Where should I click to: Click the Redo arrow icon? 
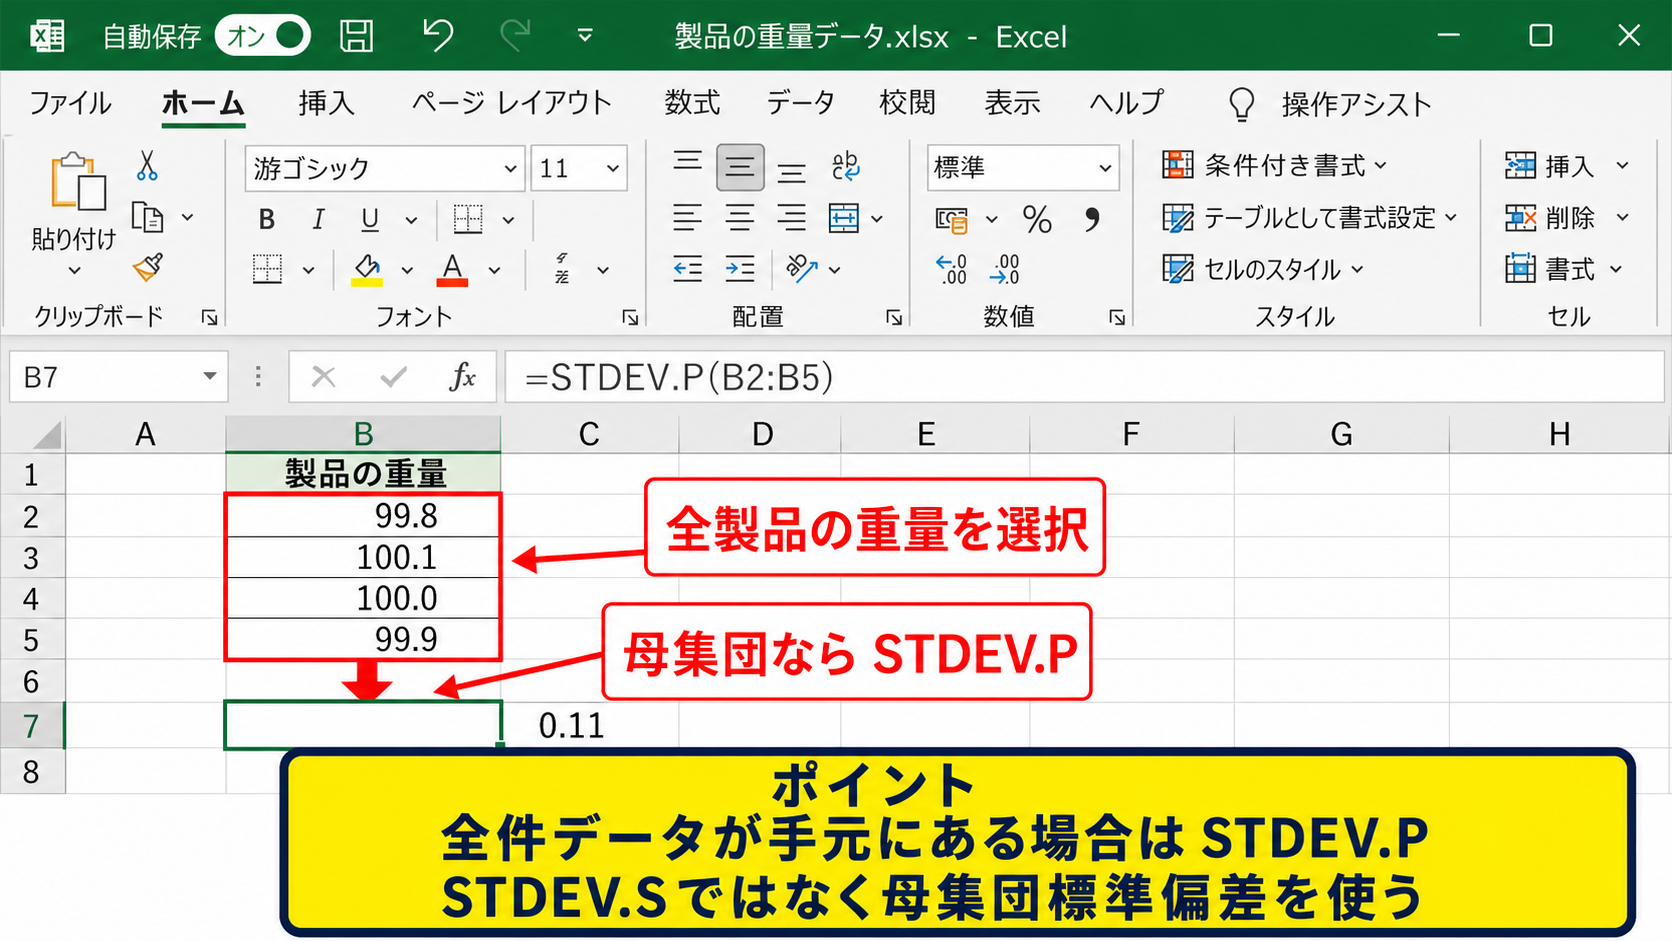(515, 36)
